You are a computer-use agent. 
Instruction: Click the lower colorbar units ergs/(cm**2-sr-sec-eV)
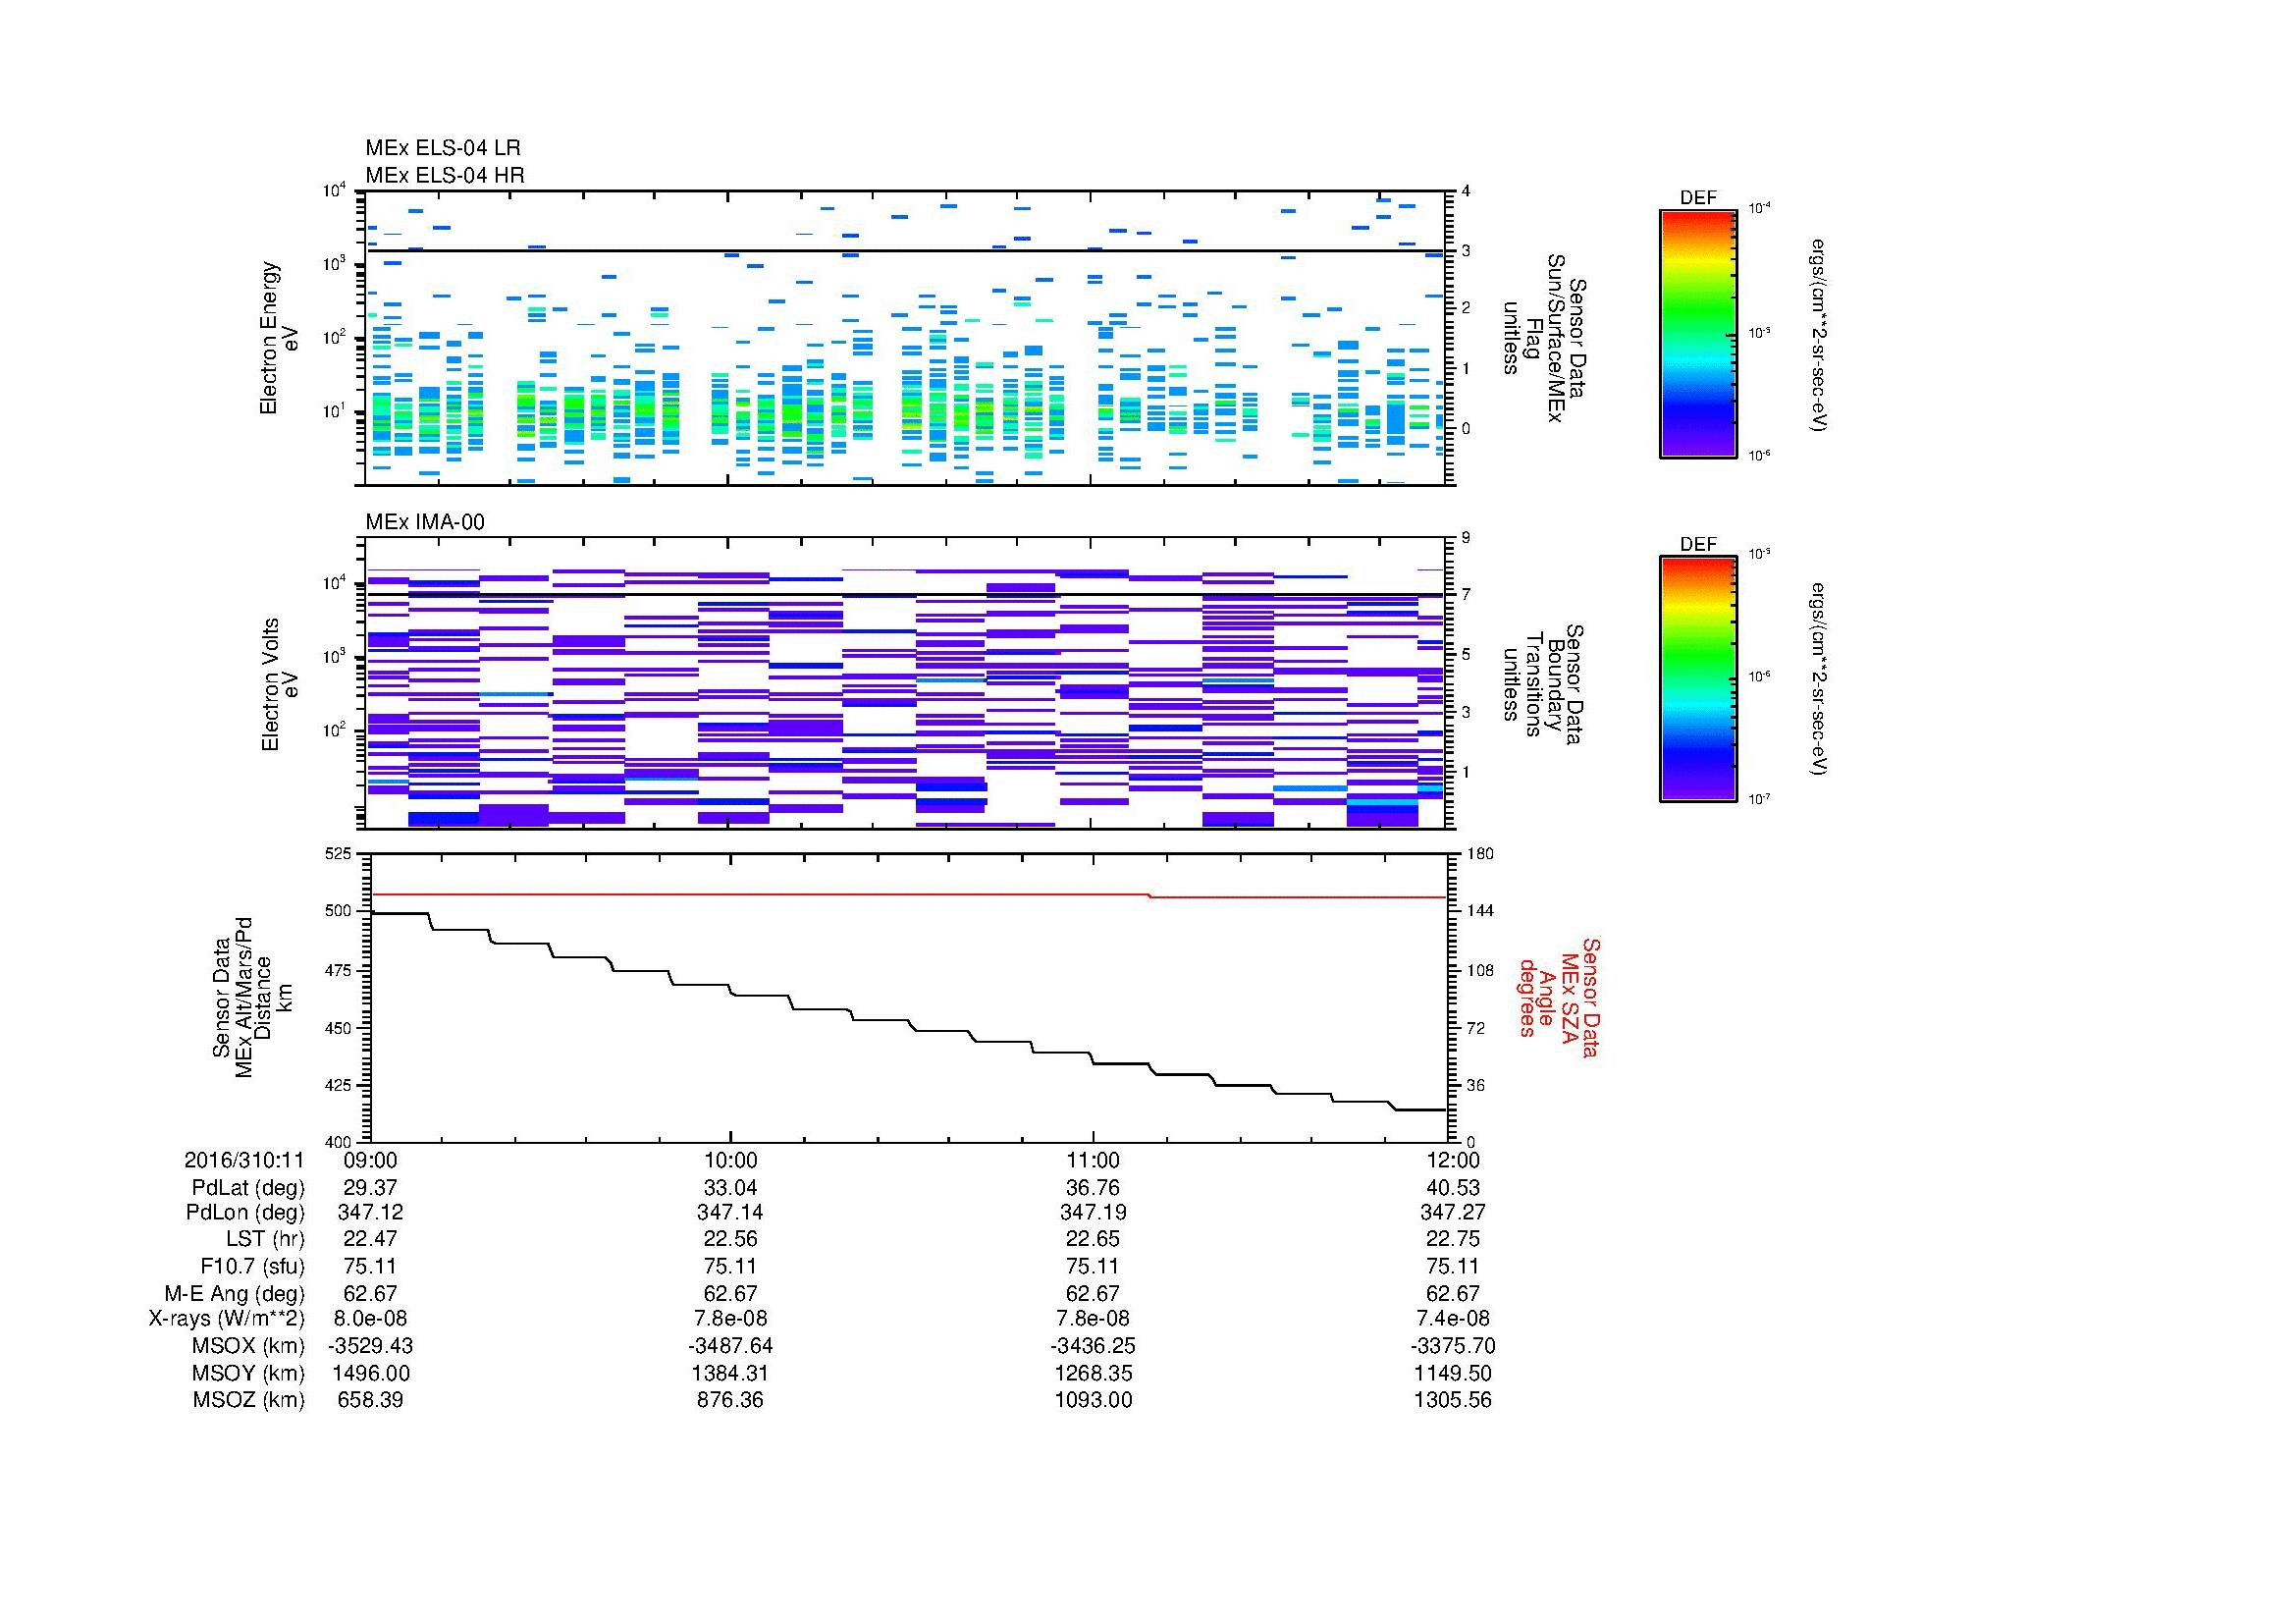click(x=1818, y=679)
